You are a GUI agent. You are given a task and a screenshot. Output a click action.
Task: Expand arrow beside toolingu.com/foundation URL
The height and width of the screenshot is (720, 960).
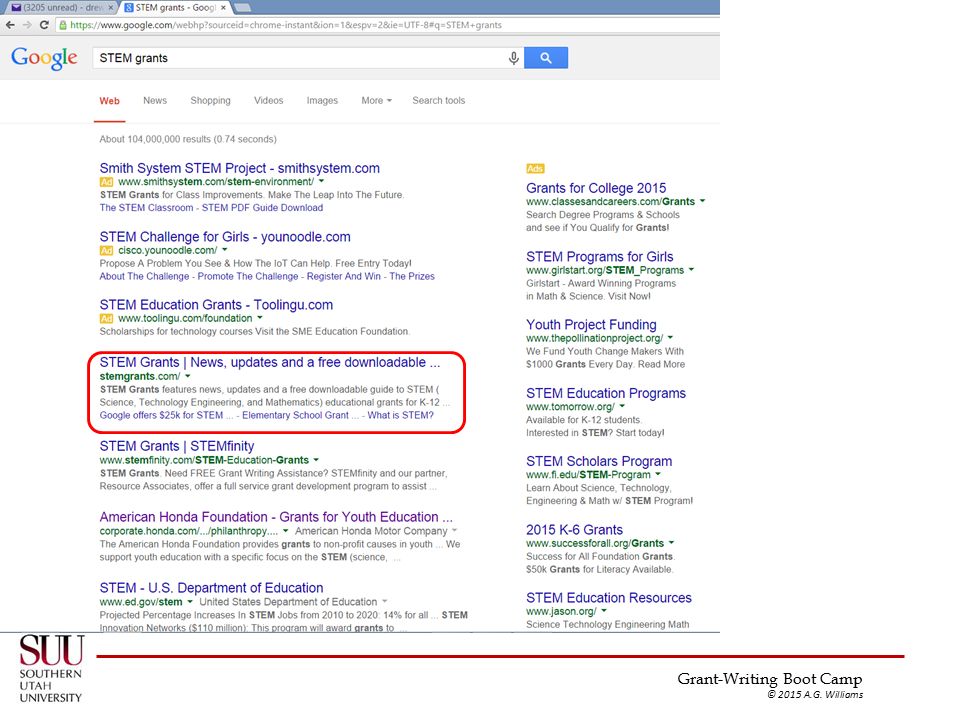pos(260,318)
